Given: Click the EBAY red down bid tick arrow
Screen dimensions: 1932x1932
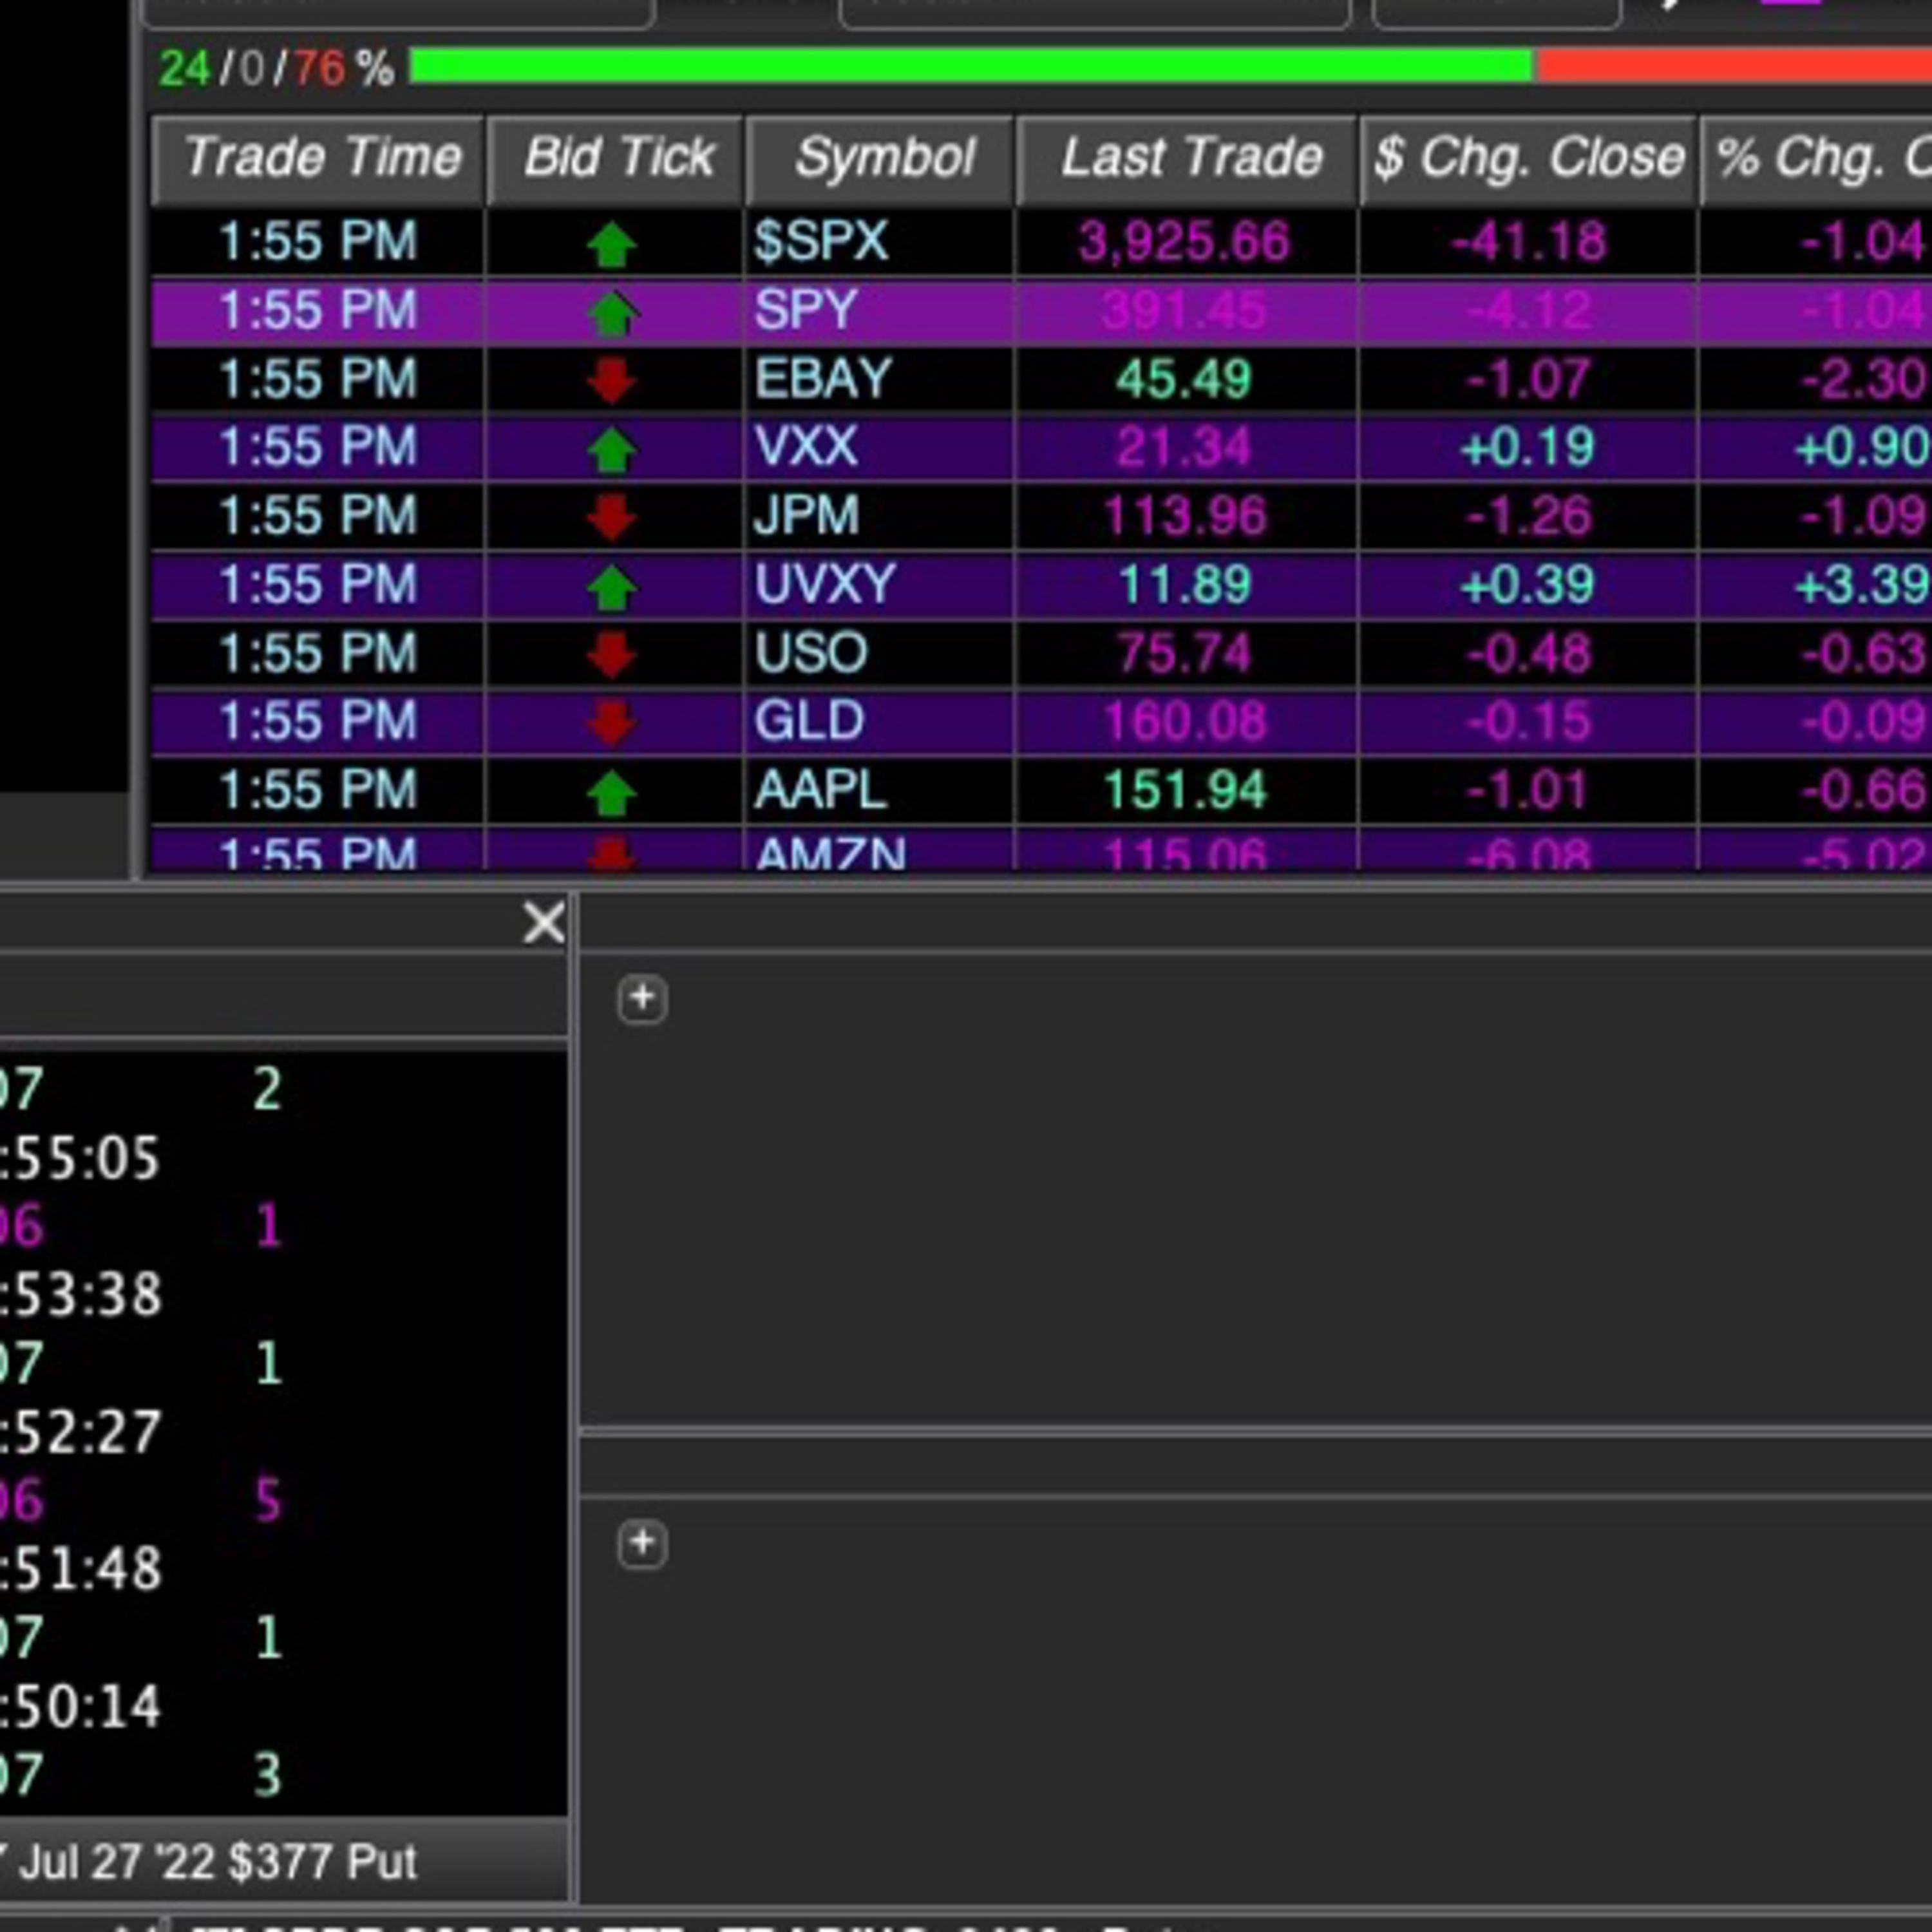Looking at the screenshot, I should (x=611, y=381).
